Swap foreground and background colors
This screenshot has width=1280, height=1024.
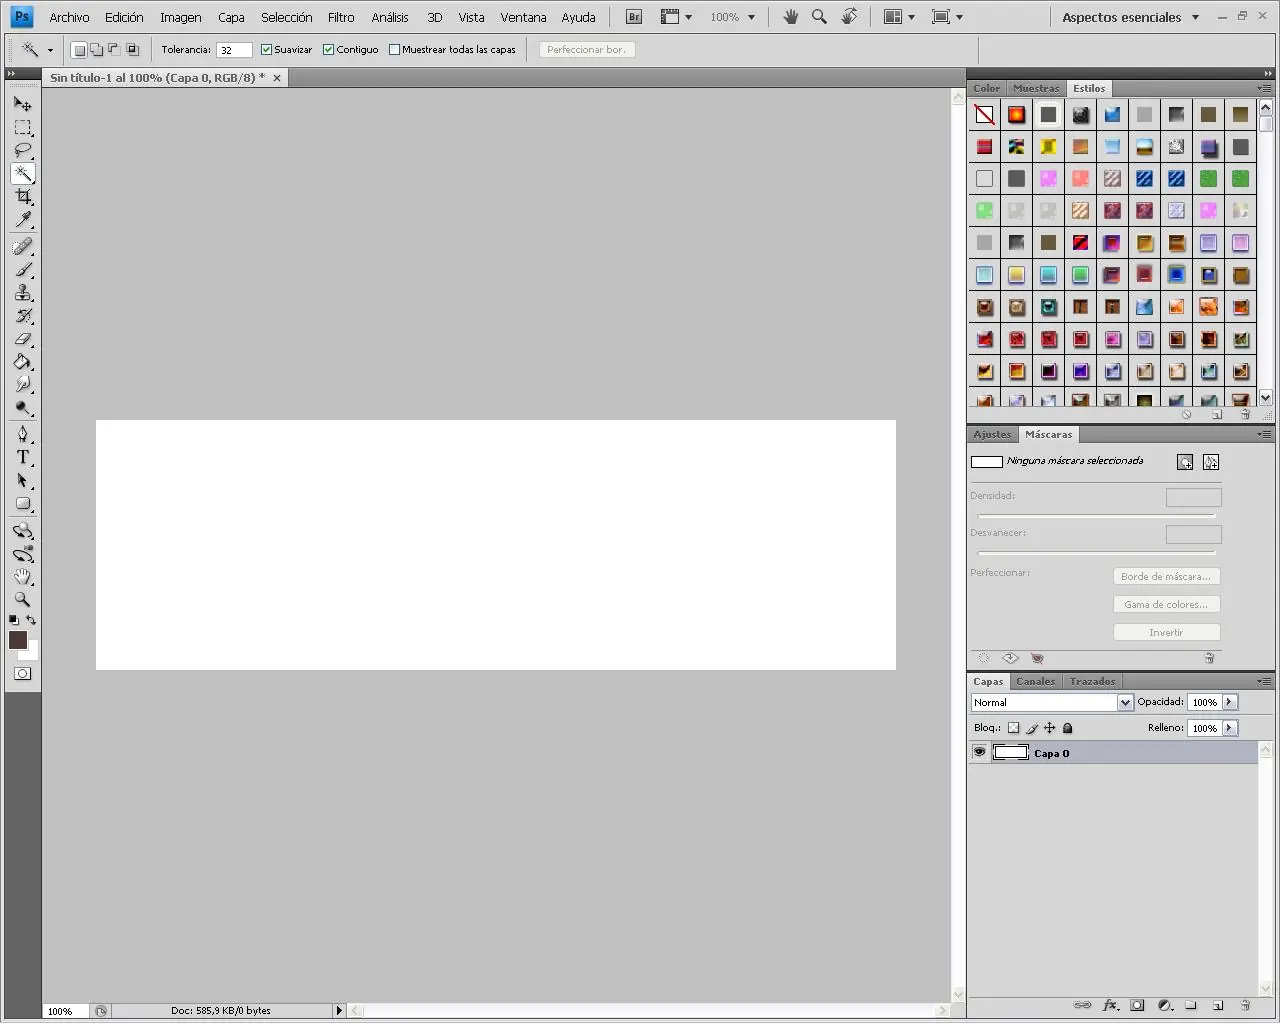coord(31,620)
